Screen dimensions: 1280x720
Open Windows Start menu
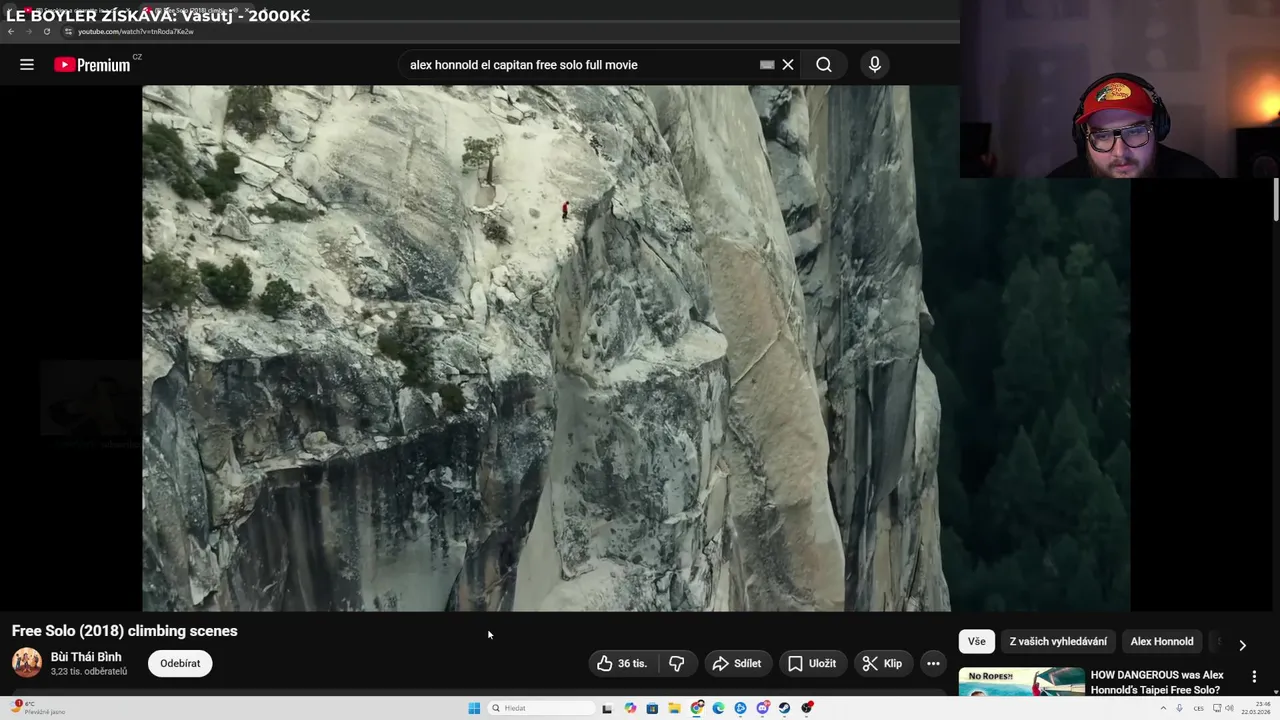(x=474, y=708)
